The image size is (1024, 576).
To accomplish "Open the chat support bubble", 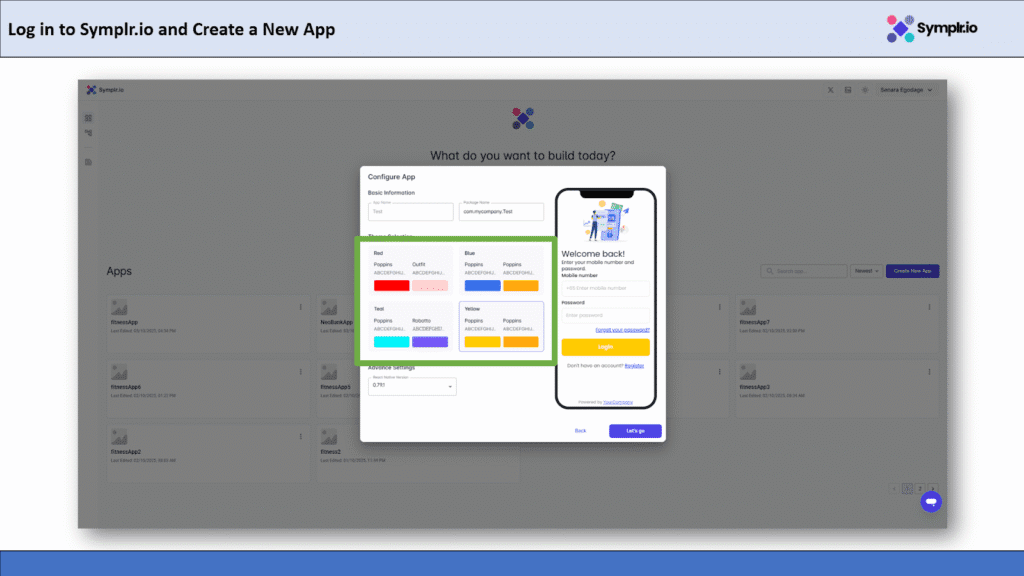I will 930,501.
